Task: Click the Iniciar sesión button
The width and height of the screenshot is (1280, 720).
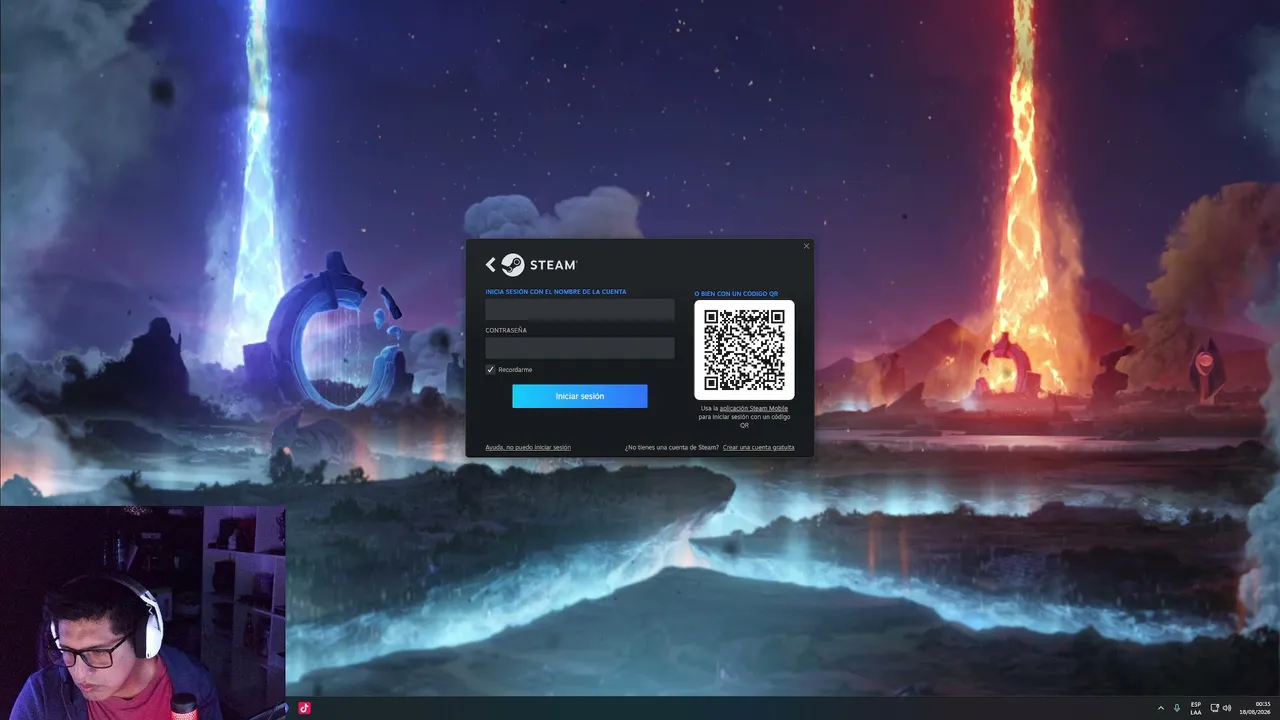Action: pyautogui.click(x=580, y=396)
